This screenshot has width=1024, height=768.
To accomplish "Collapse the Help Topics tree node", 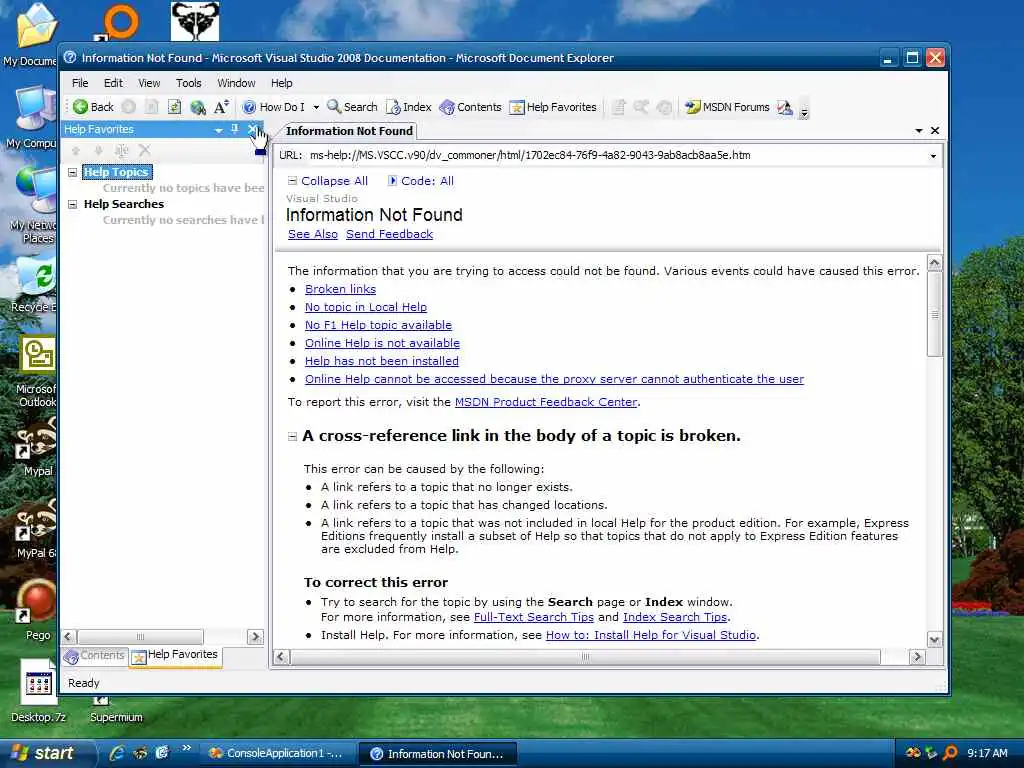I will 72,172.
